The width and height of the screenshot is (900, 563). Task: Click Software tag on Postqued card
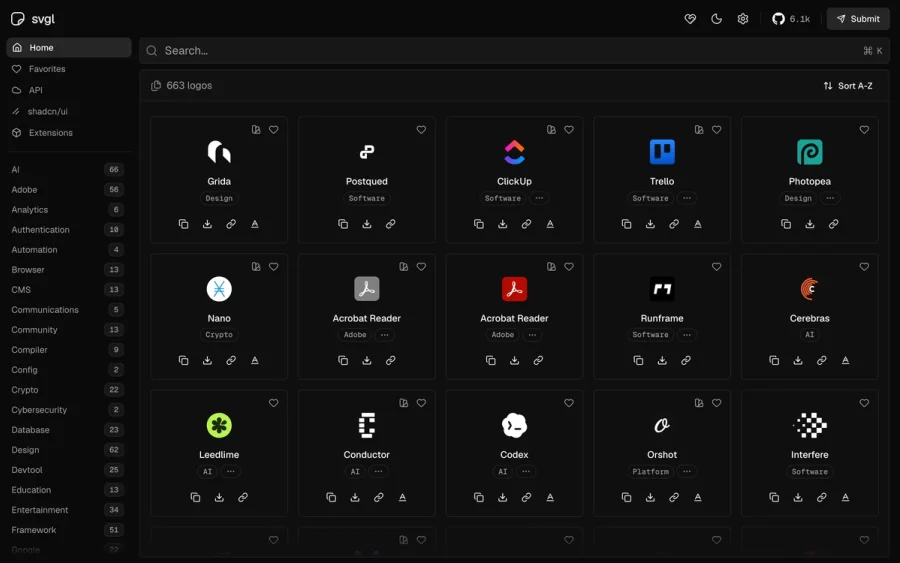tap(367, 198)
